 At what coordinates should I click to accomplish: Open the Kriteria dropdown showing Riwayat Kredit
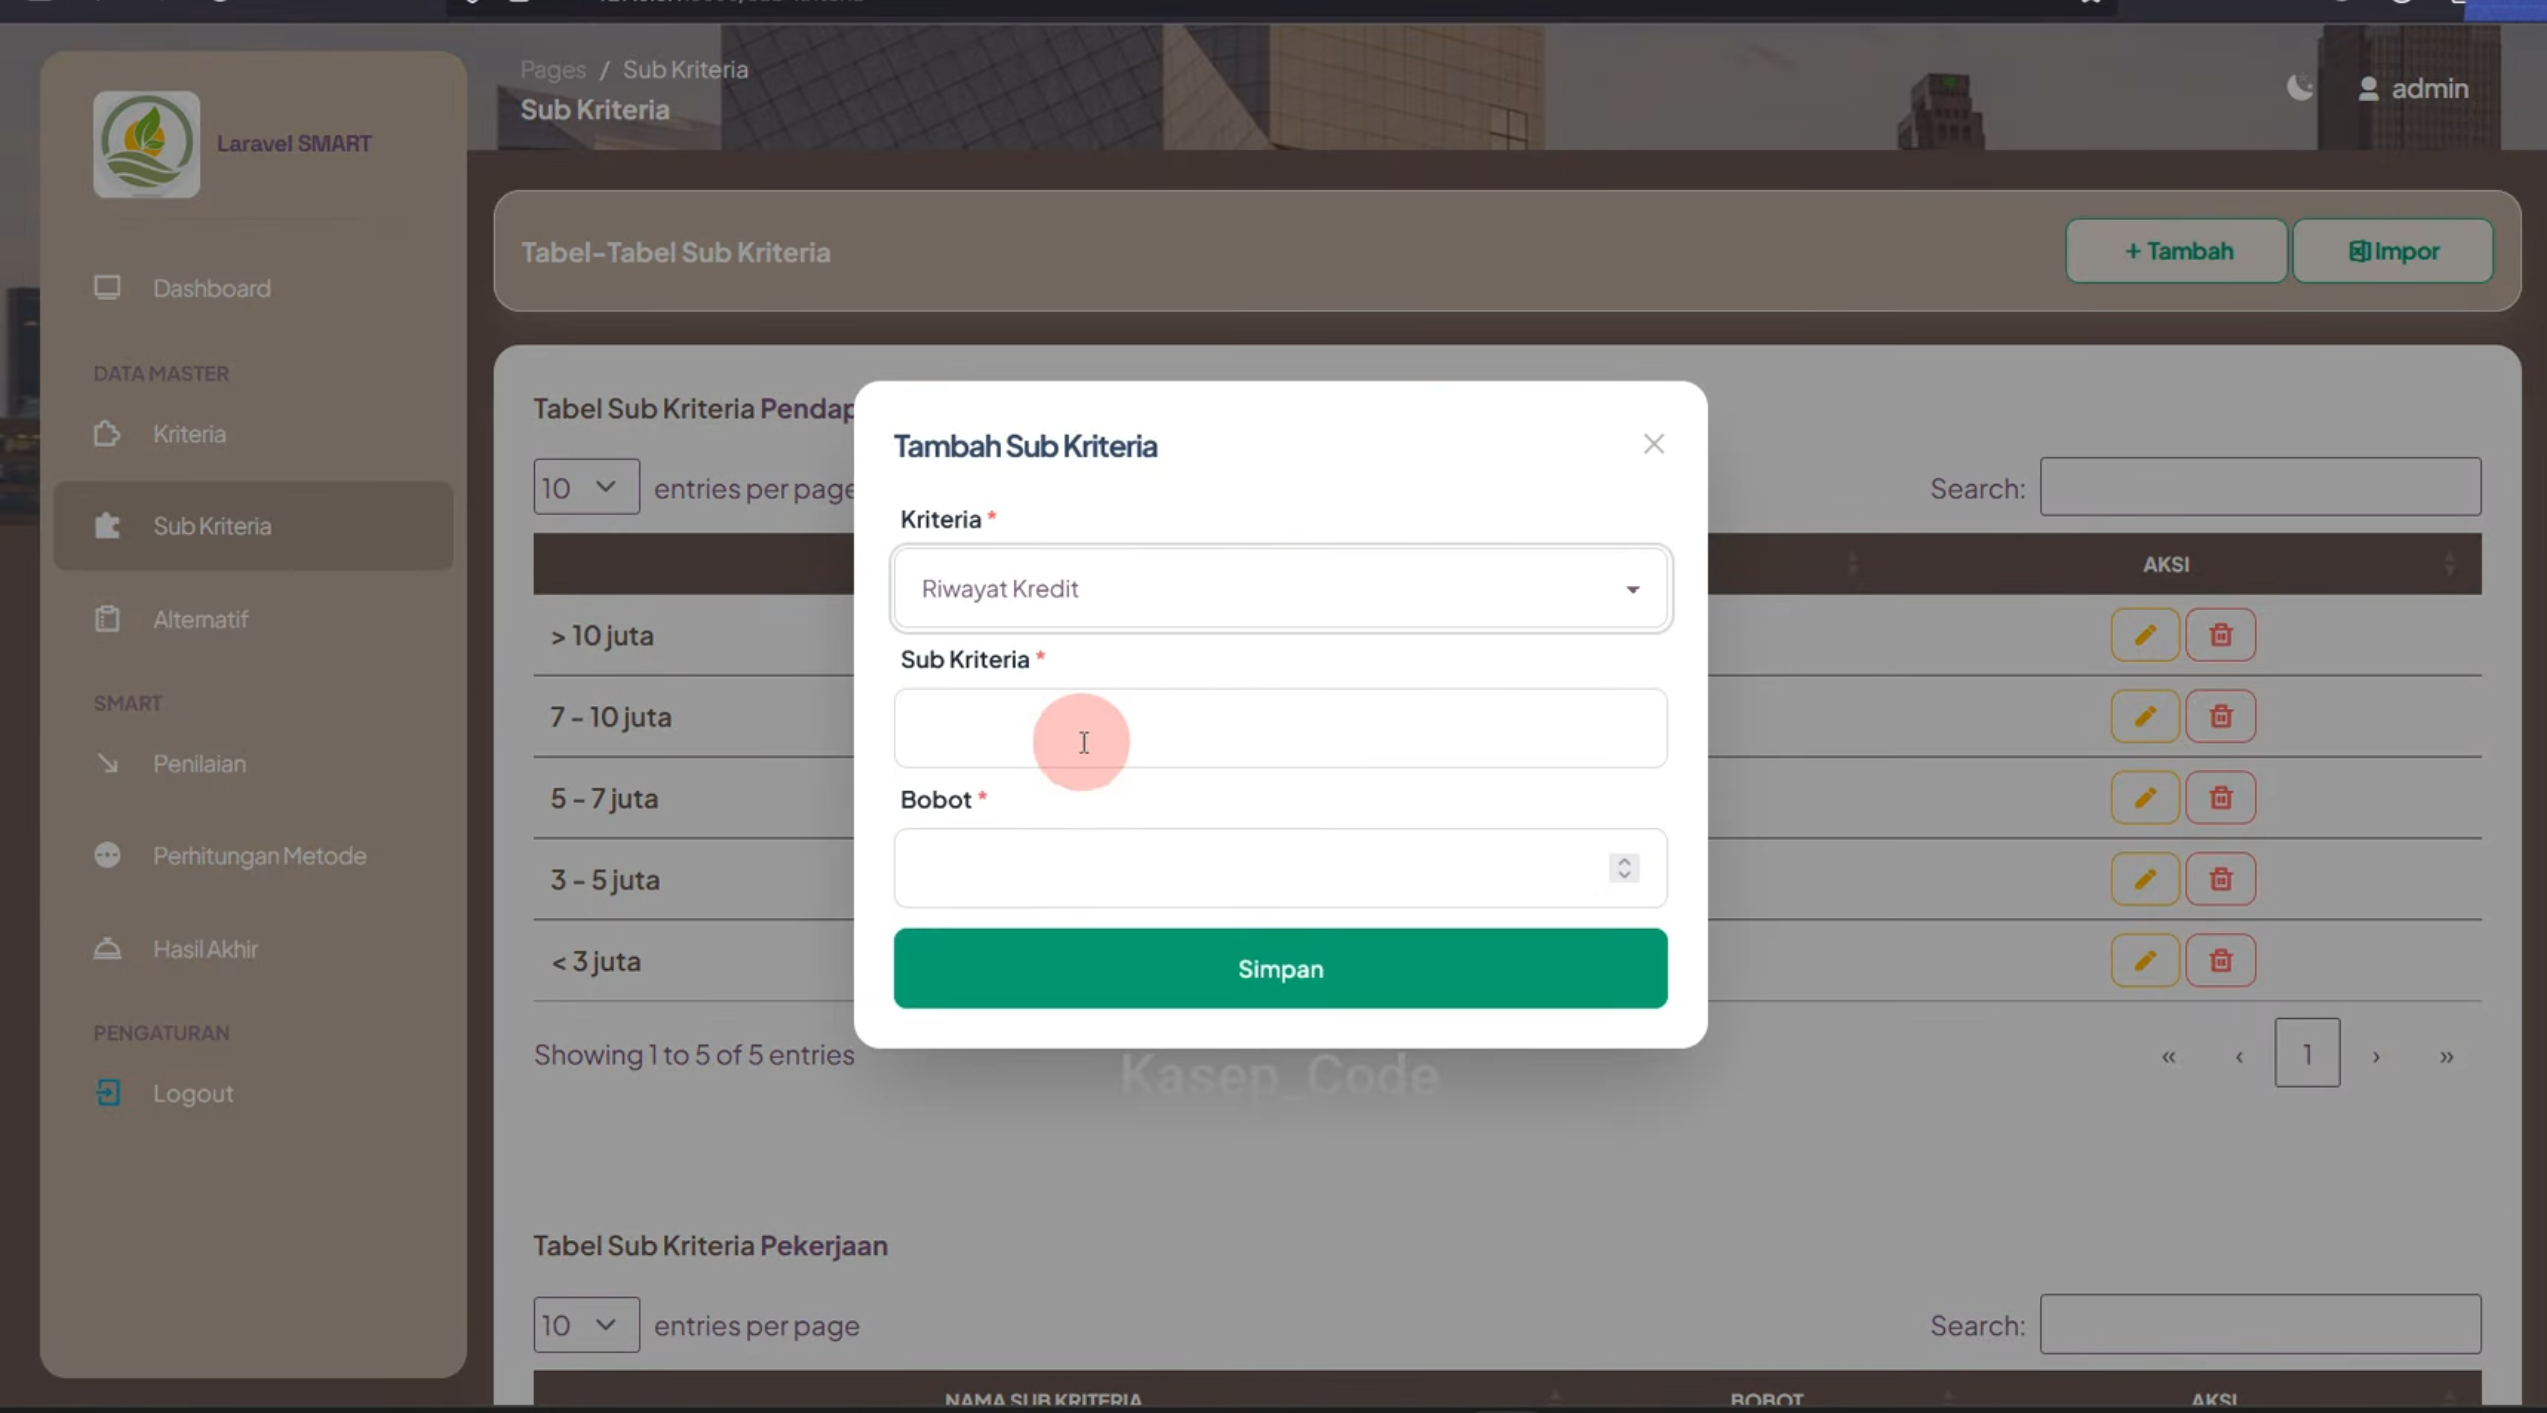1280,588
